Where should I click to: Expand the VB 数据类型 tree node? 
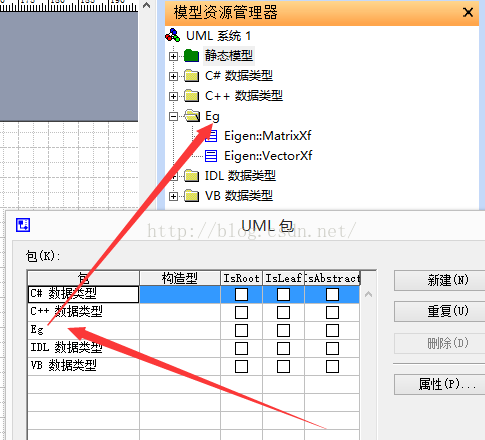tap(173, 196)
